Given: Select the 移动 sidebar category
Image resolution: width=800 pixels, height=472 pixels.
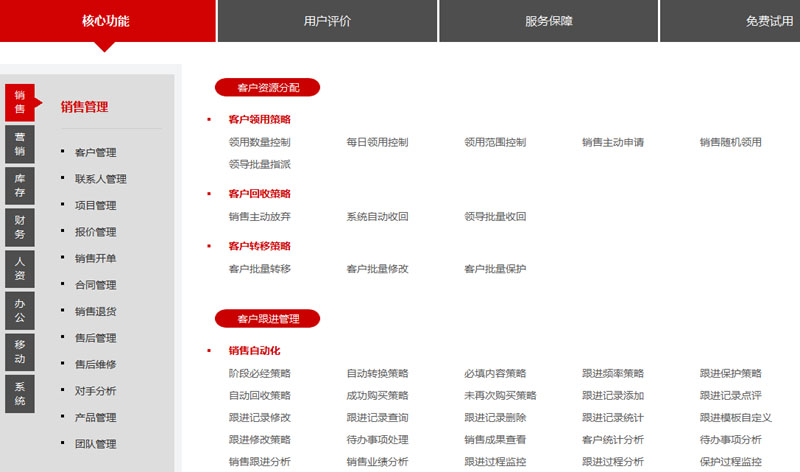Looking at the screenshot, I should [20, 352].
